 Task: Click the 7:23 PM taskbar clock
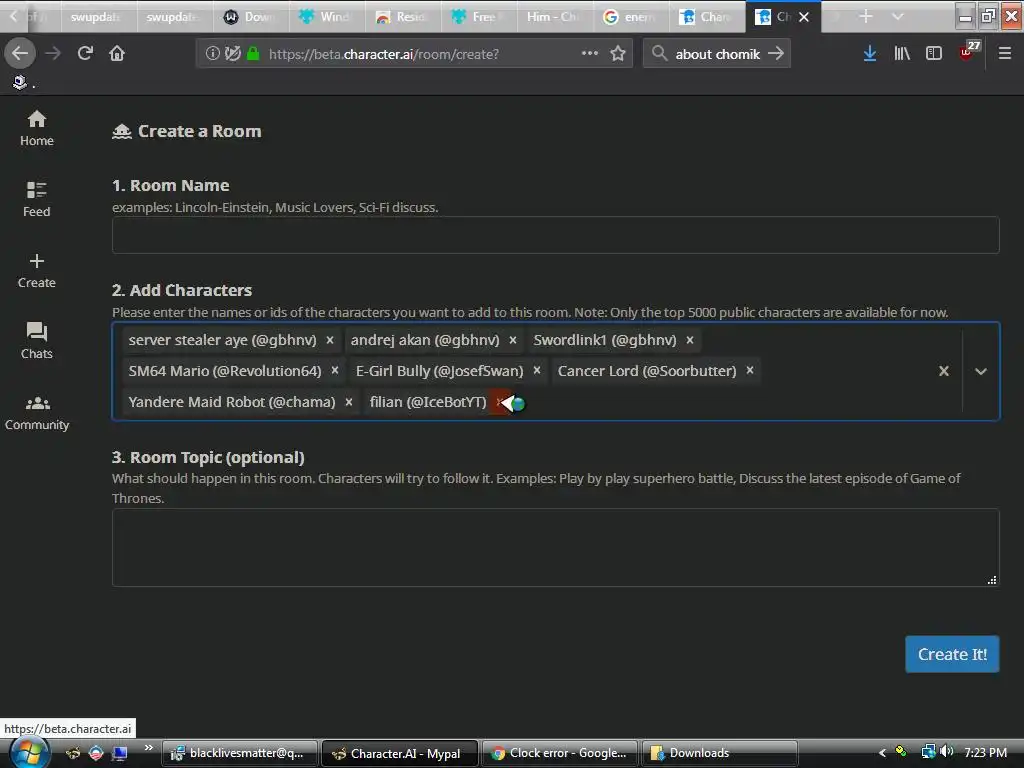click(x=985, y=752)
